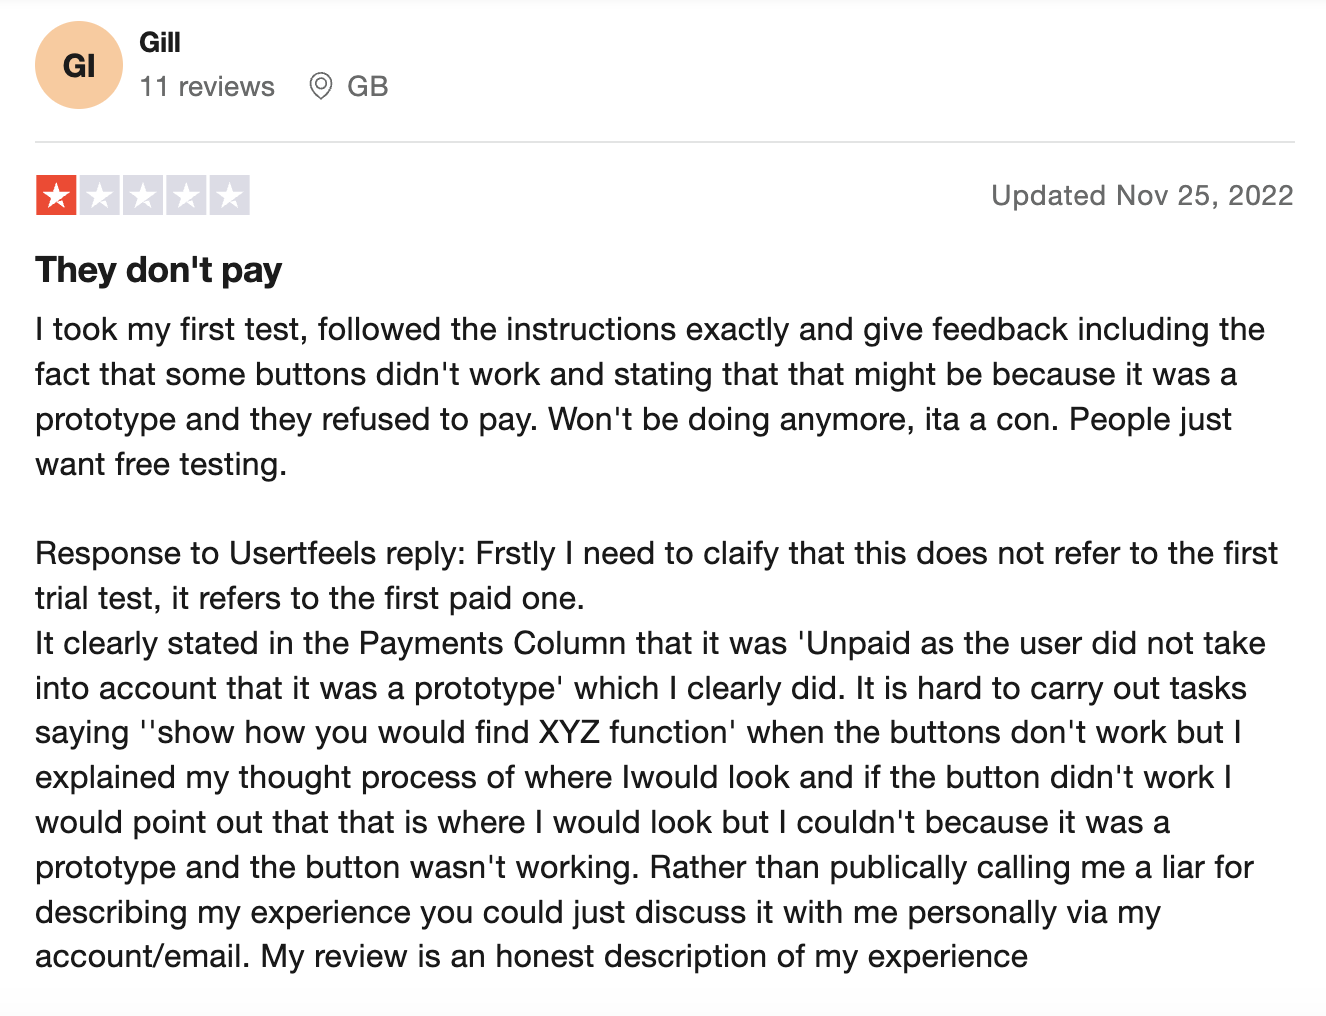
Task: Click the location pin icon
Action: [321, 86]
